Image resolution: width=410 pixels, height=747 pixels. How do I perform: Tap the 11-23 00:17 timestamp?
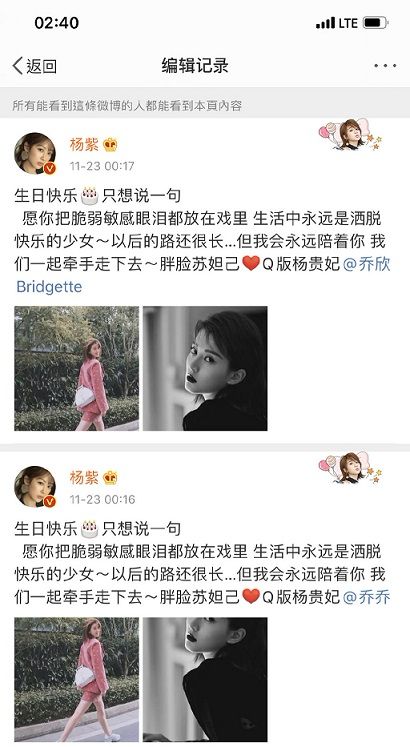[102, 166]
